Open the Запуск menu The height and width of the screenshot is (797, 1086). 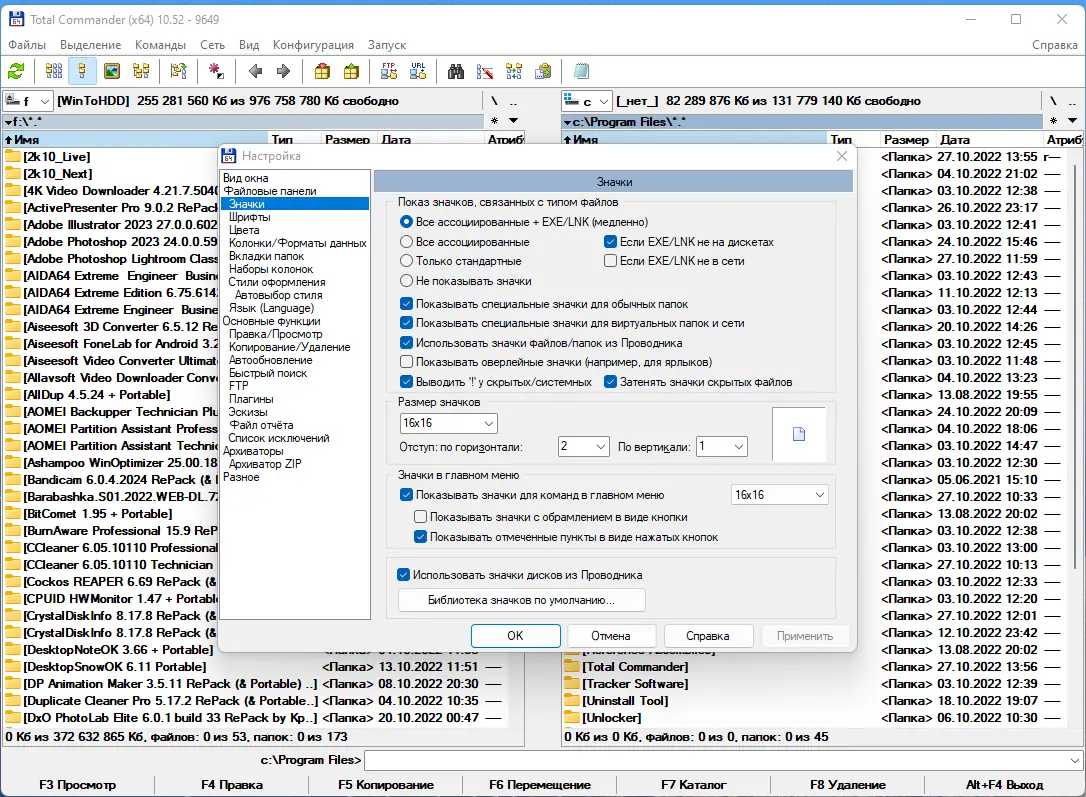[x=386, y=45]
